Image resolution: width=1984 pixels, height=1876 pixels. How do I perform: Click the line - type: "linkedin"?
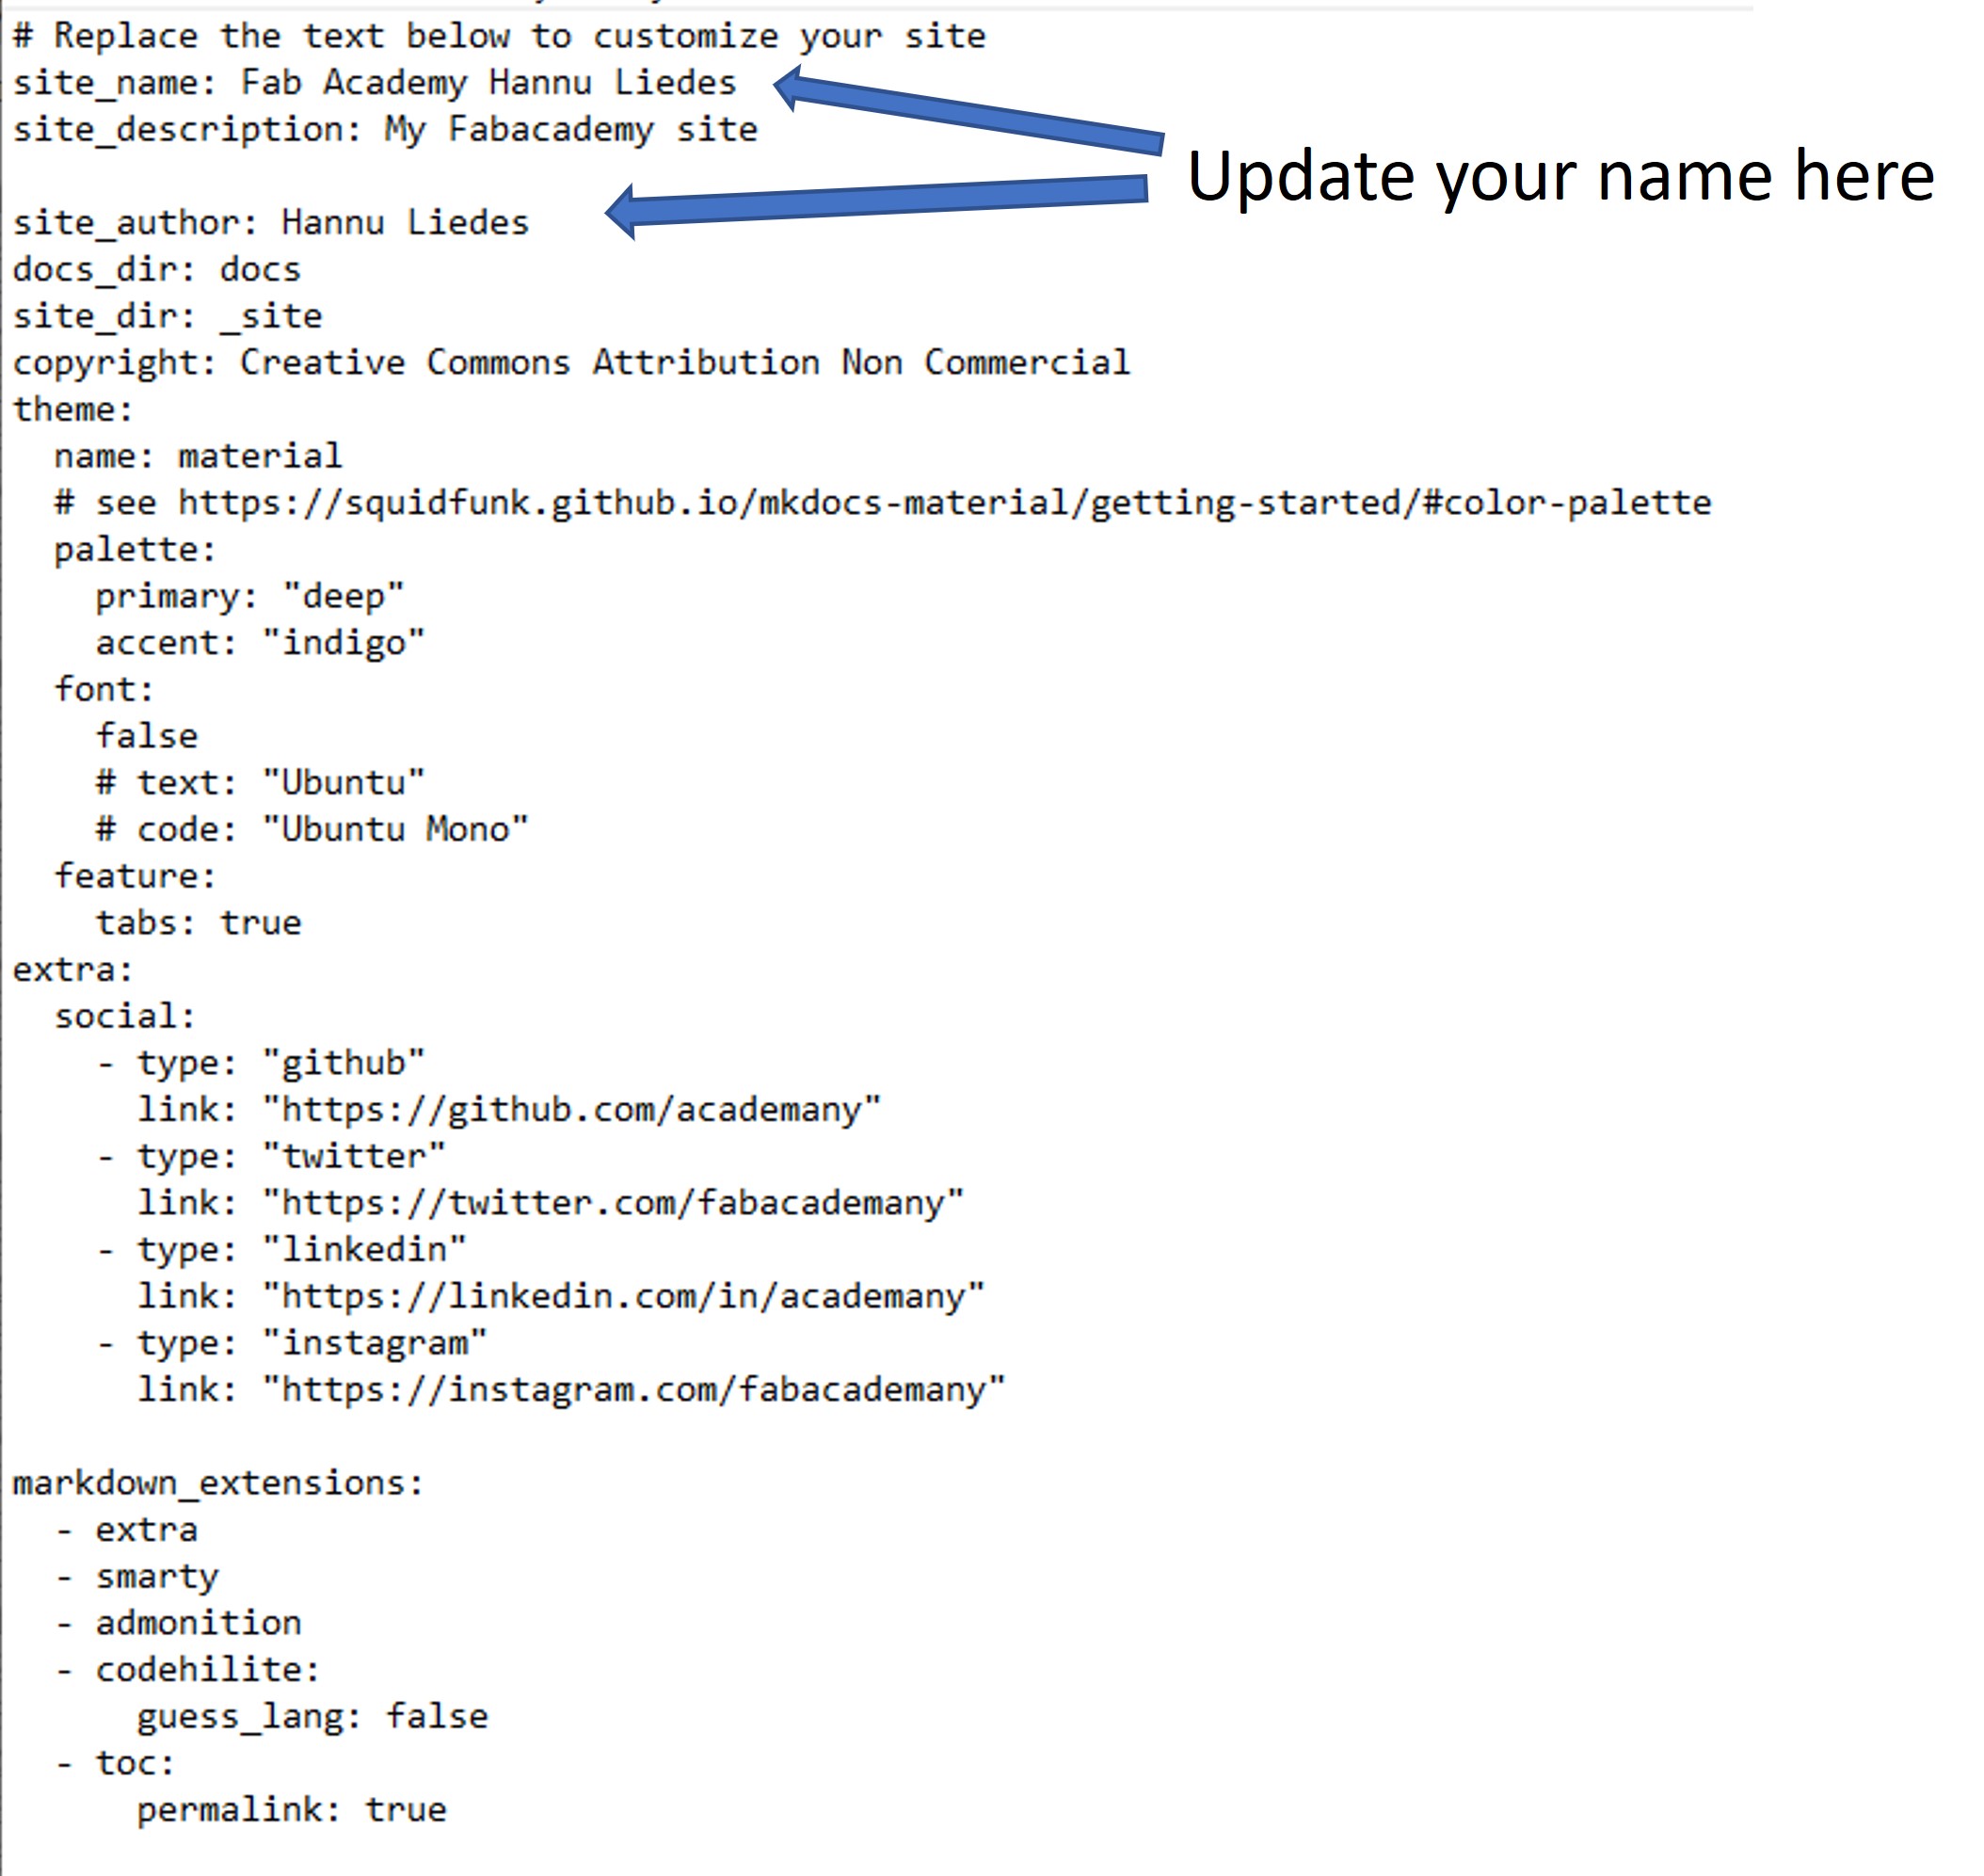point(281,1250)
